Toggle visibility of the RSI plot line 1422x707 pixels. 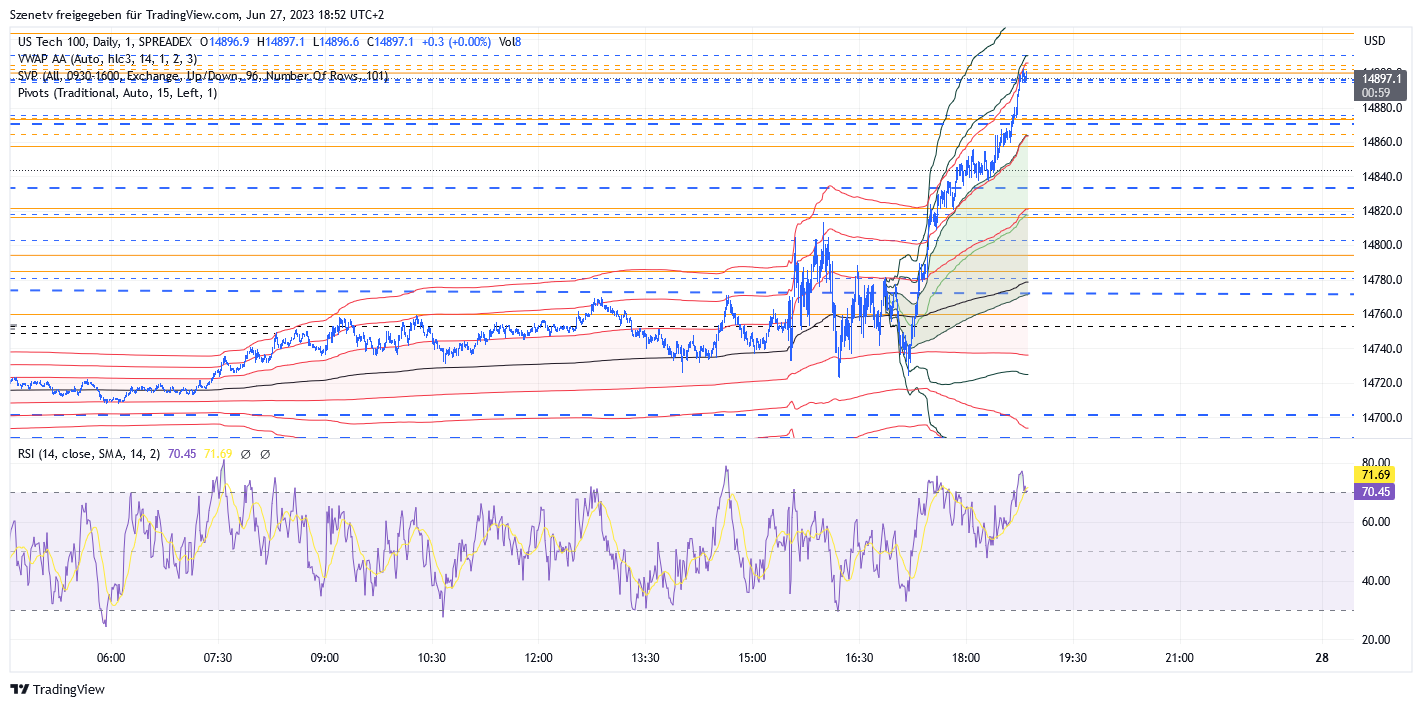click(182, 455)
